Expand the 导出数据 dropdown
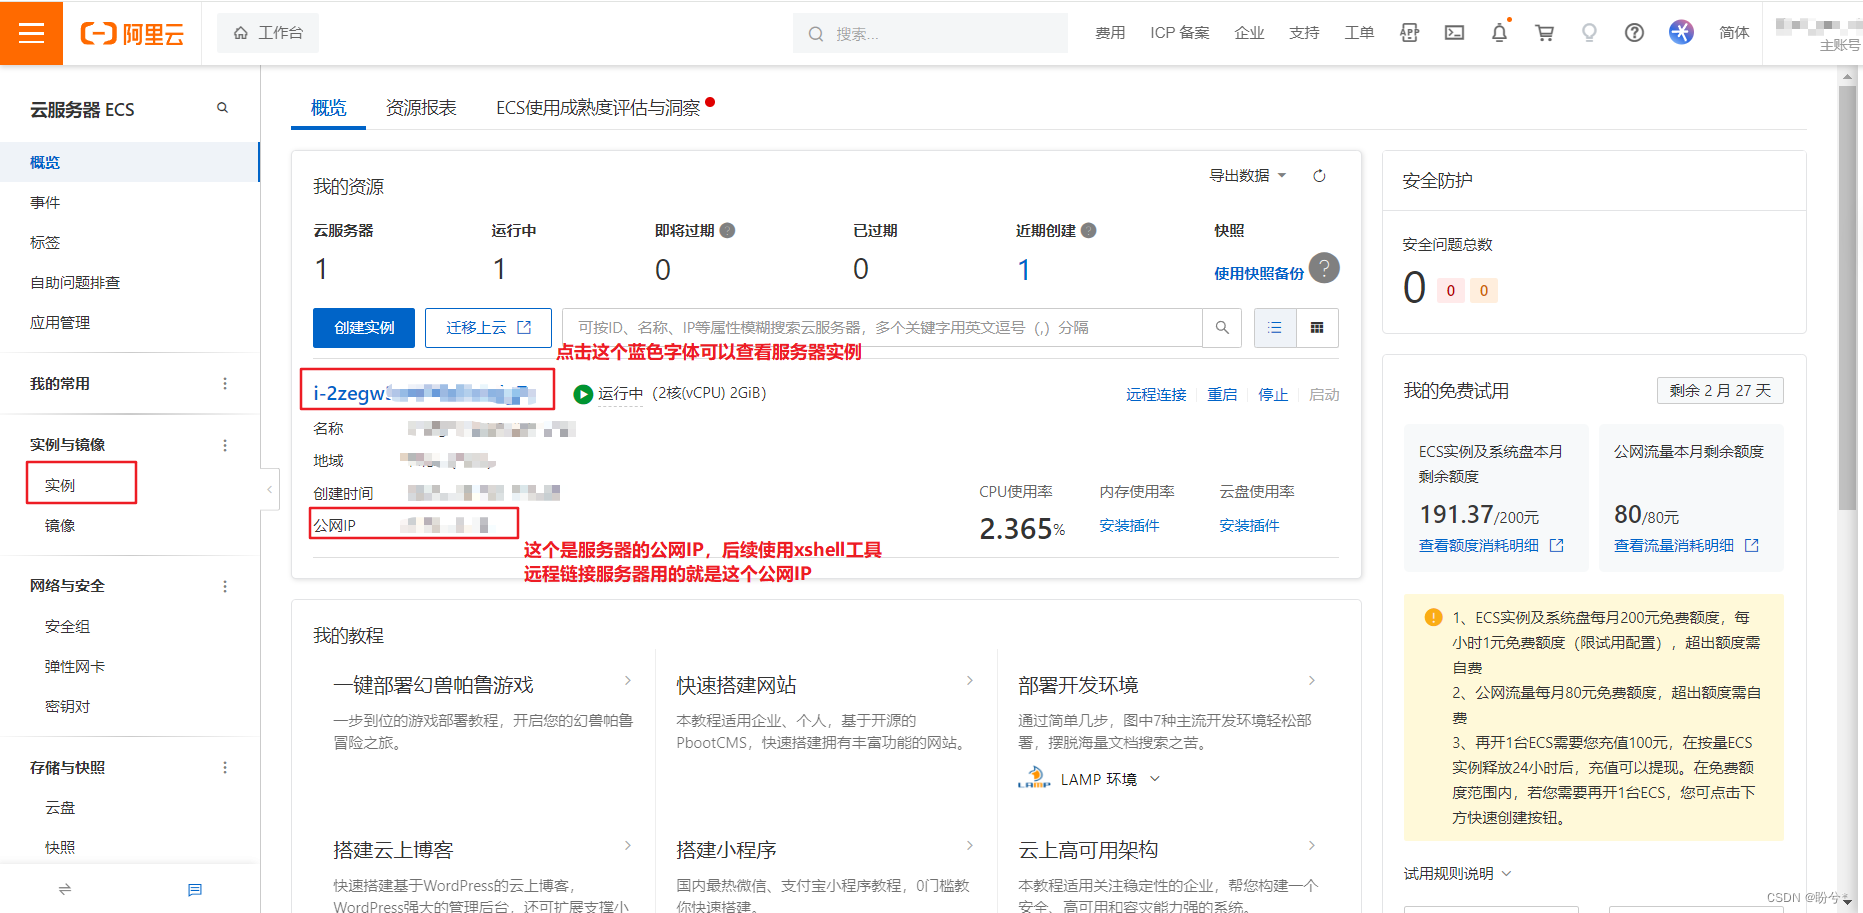1863x913 pixels. click(x=1247, y=175)
